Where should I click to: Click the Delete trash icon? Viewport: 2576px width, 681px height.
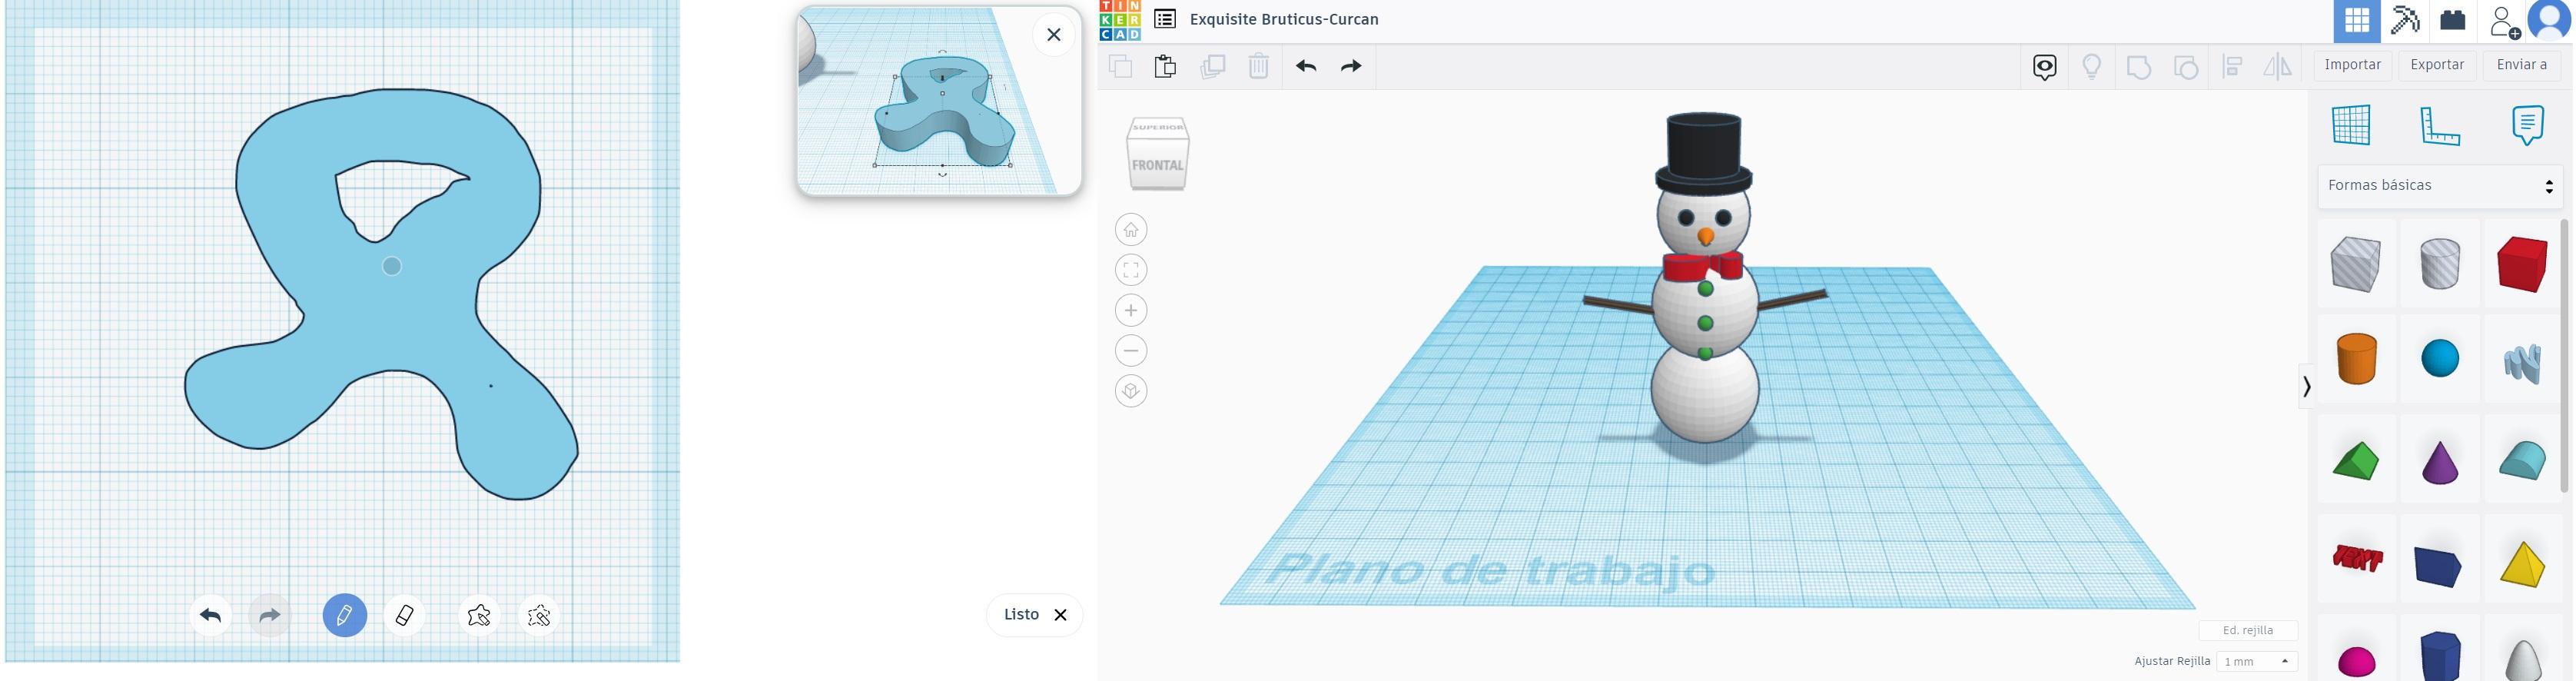pyautogui.click(x=1258, y=66)
